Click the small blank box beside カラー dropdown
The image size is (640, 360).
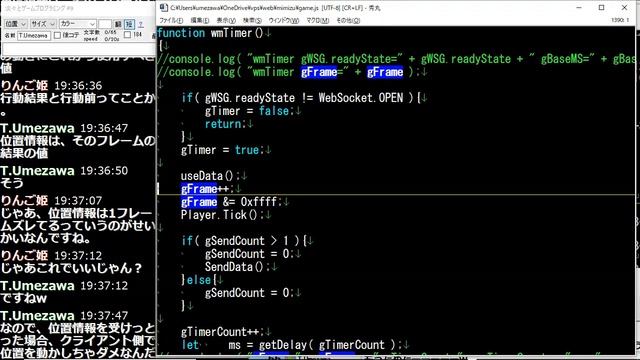pos(105,24)
